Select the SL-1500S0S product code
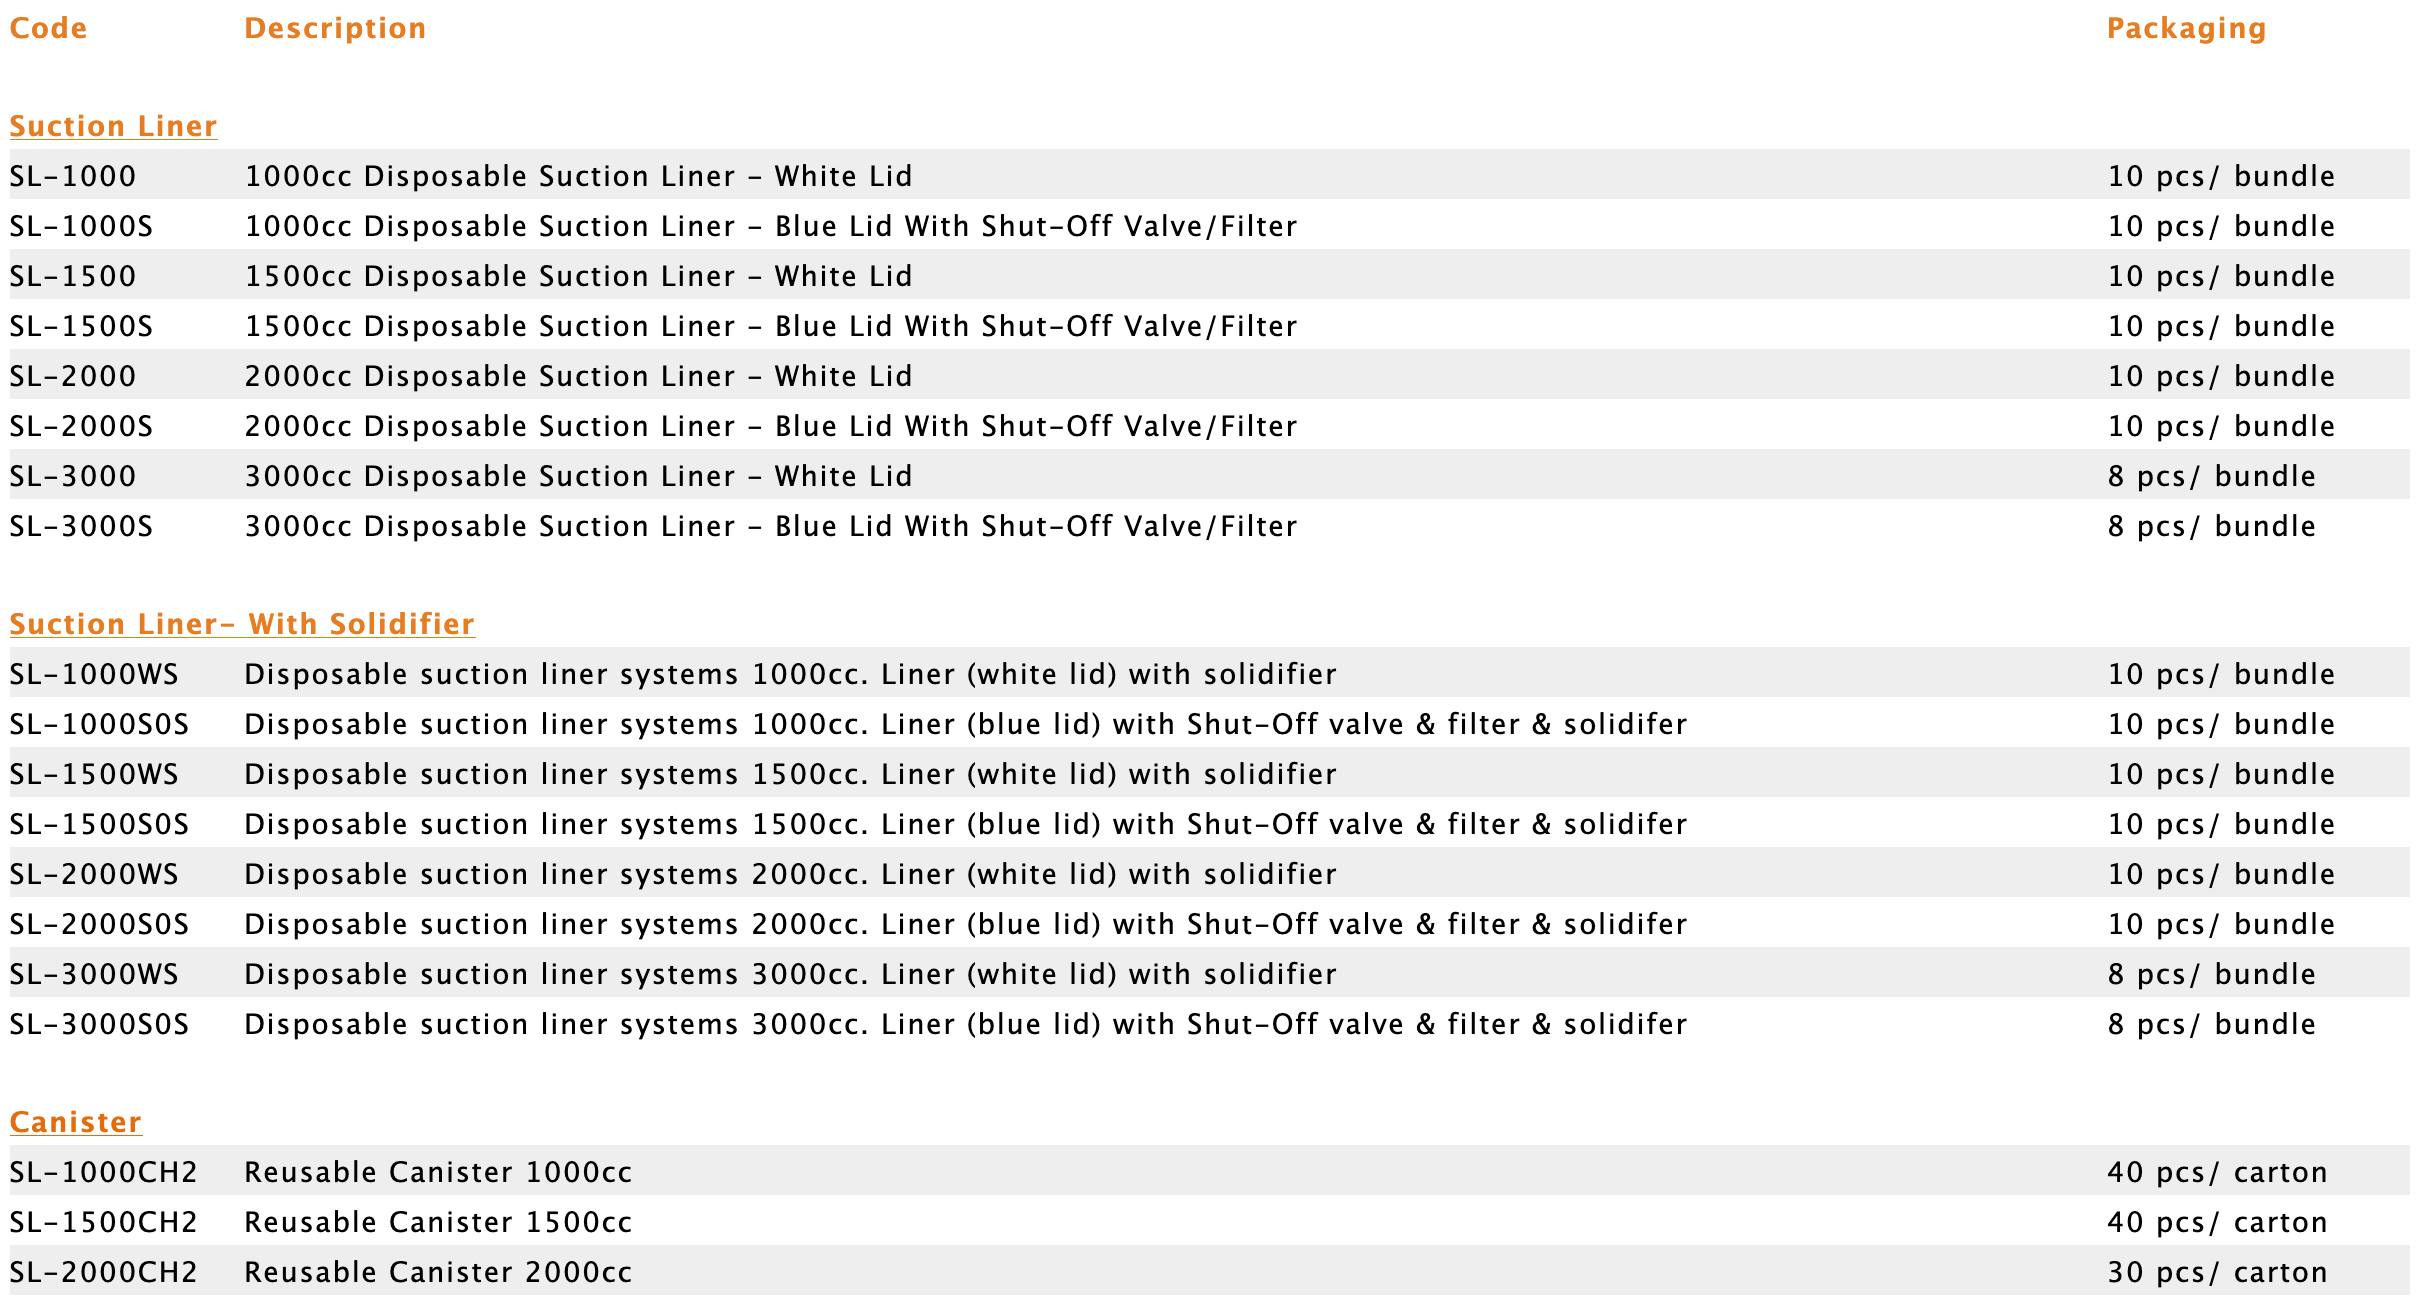Viewport: 2426px width, 1314px height. 99,825
